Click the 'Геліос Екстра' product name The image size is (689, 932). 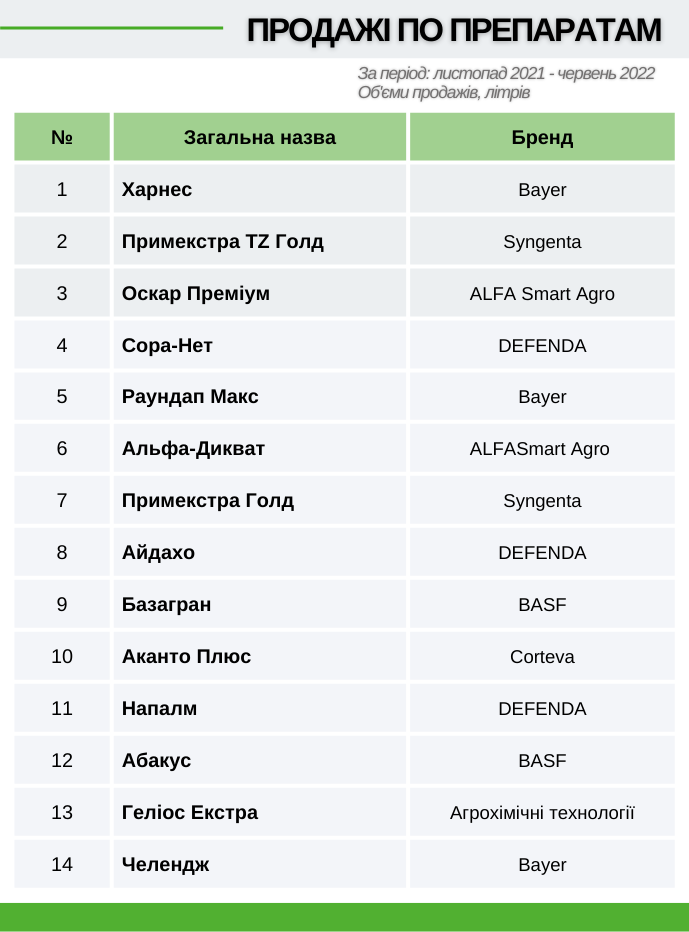coord(190,813)
